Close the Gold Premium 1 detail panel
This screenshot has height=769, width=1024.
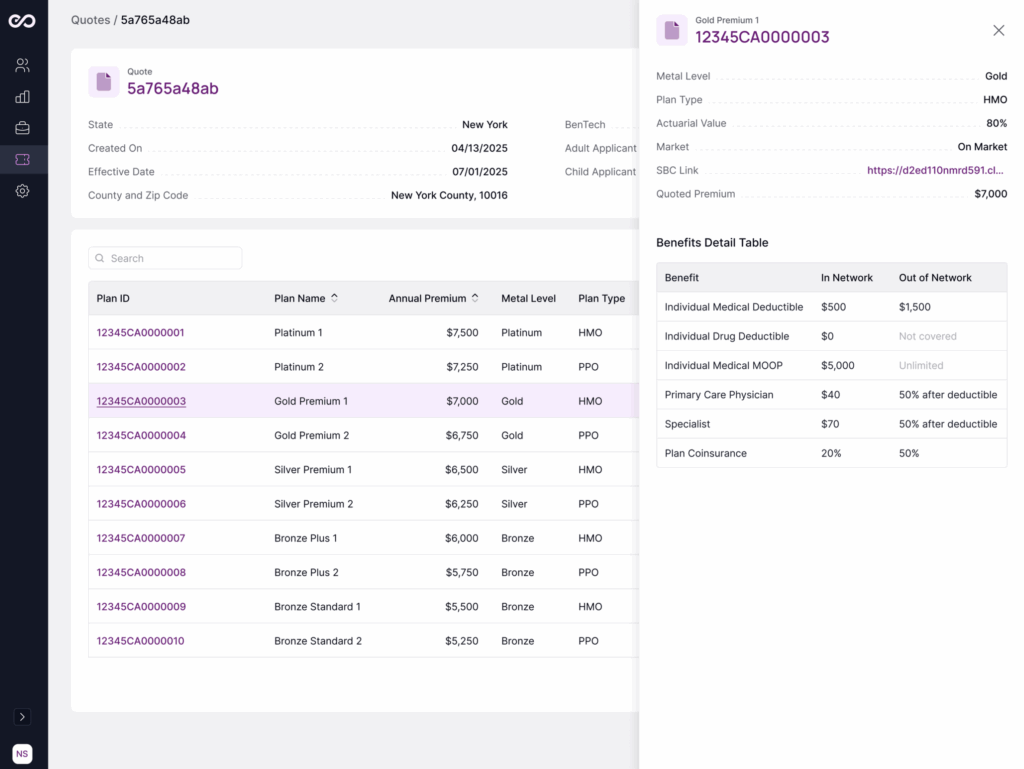click(998, 31)
